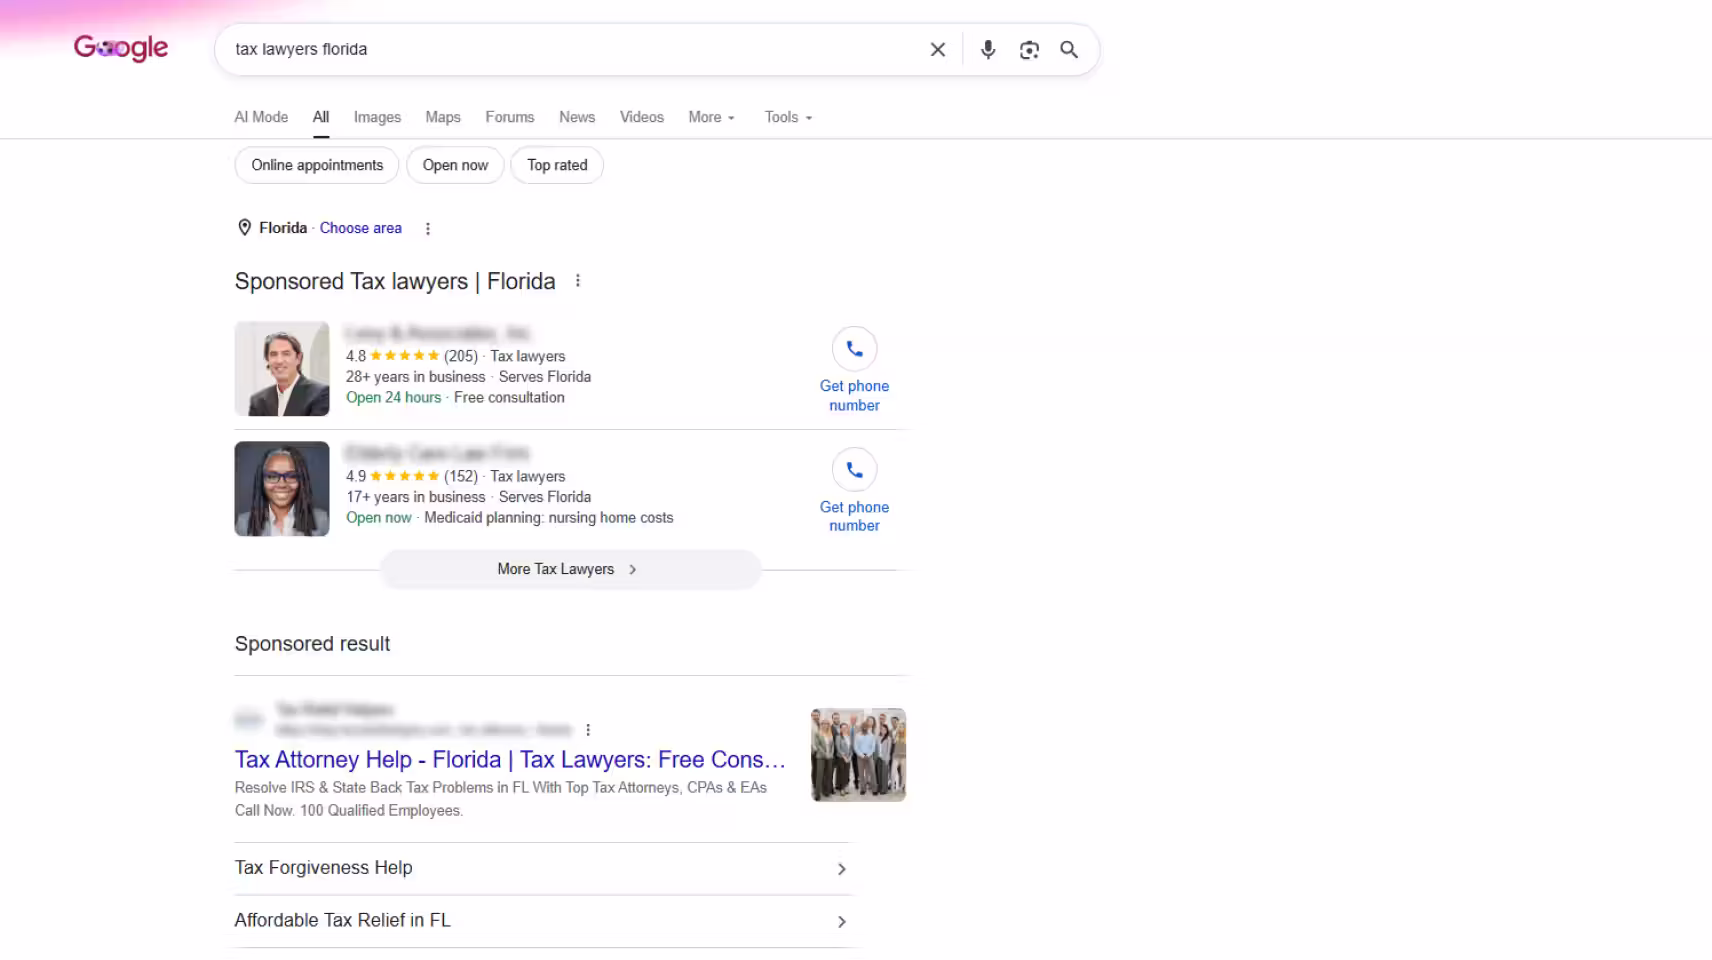Image resolution: width=1712 pixels, height=960 pixels.
Task: Click the 4.8 star rating (205) text
Action: point(412,356)
